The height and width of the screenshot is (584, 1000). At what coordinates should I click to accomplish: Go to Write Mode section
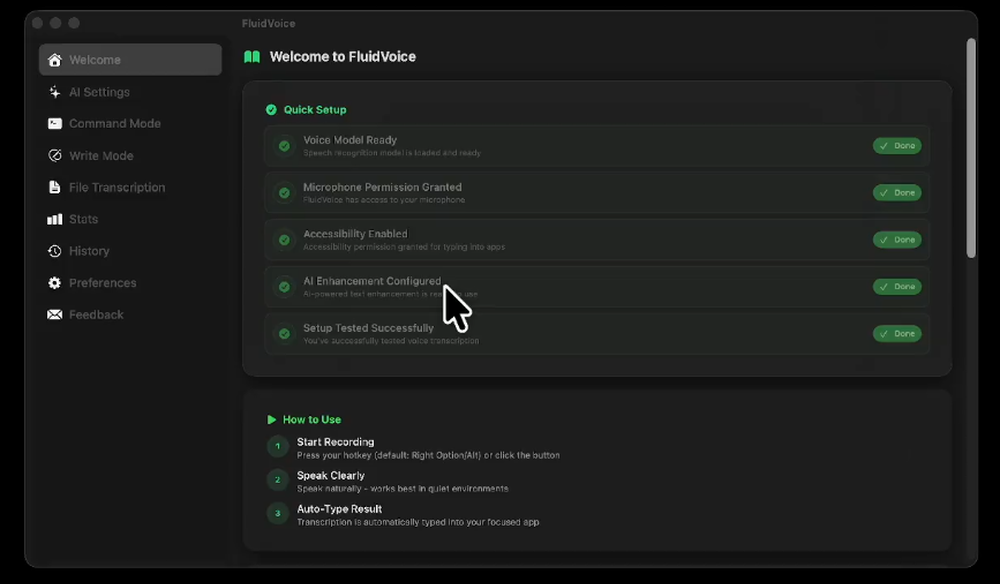tap(101, 156)
